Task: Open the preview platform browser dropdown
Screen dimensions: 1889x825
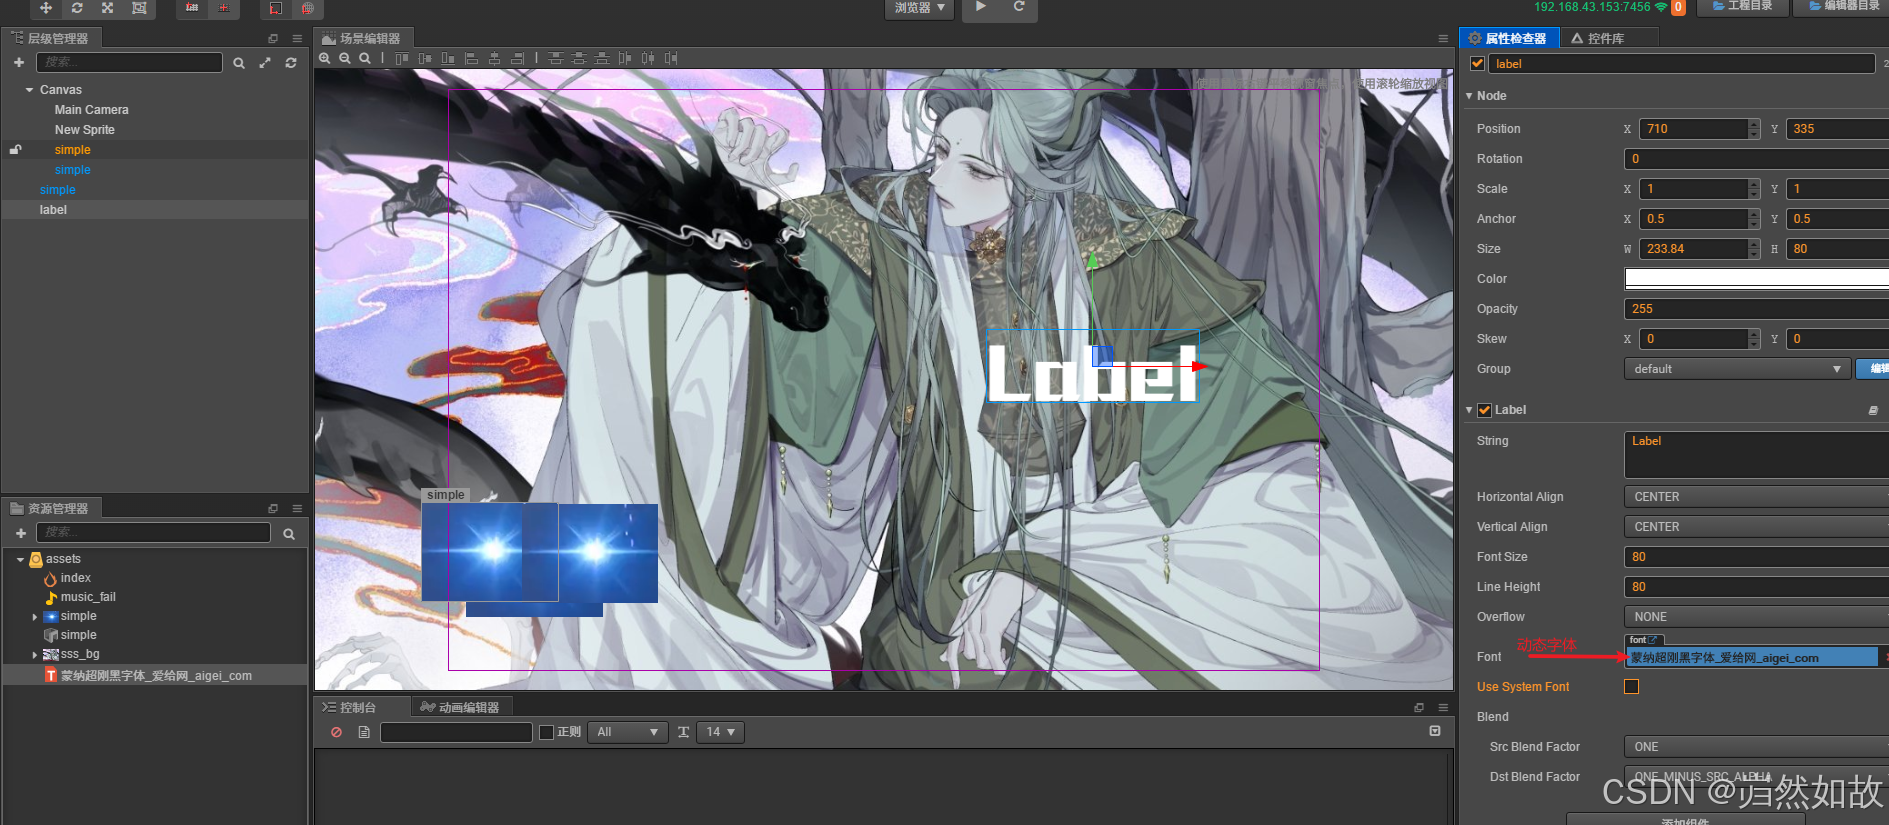Action: click(920, 8)
